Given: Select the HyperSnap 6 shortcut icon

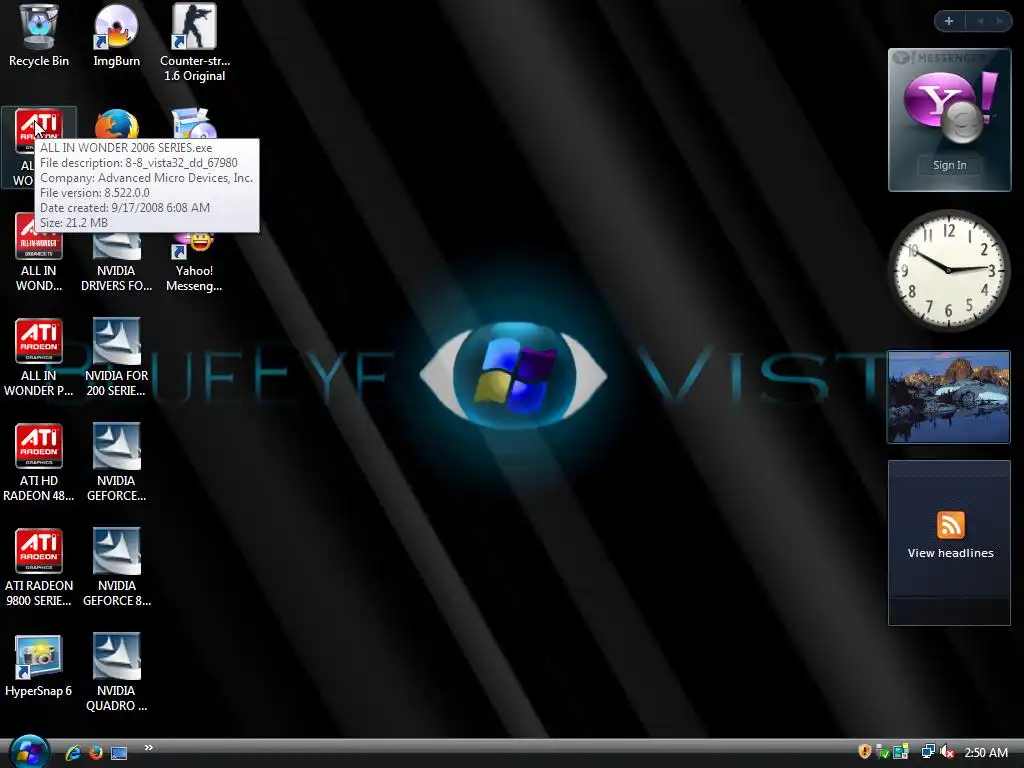Looking at the screenshot, I should [x=39, y=665].
